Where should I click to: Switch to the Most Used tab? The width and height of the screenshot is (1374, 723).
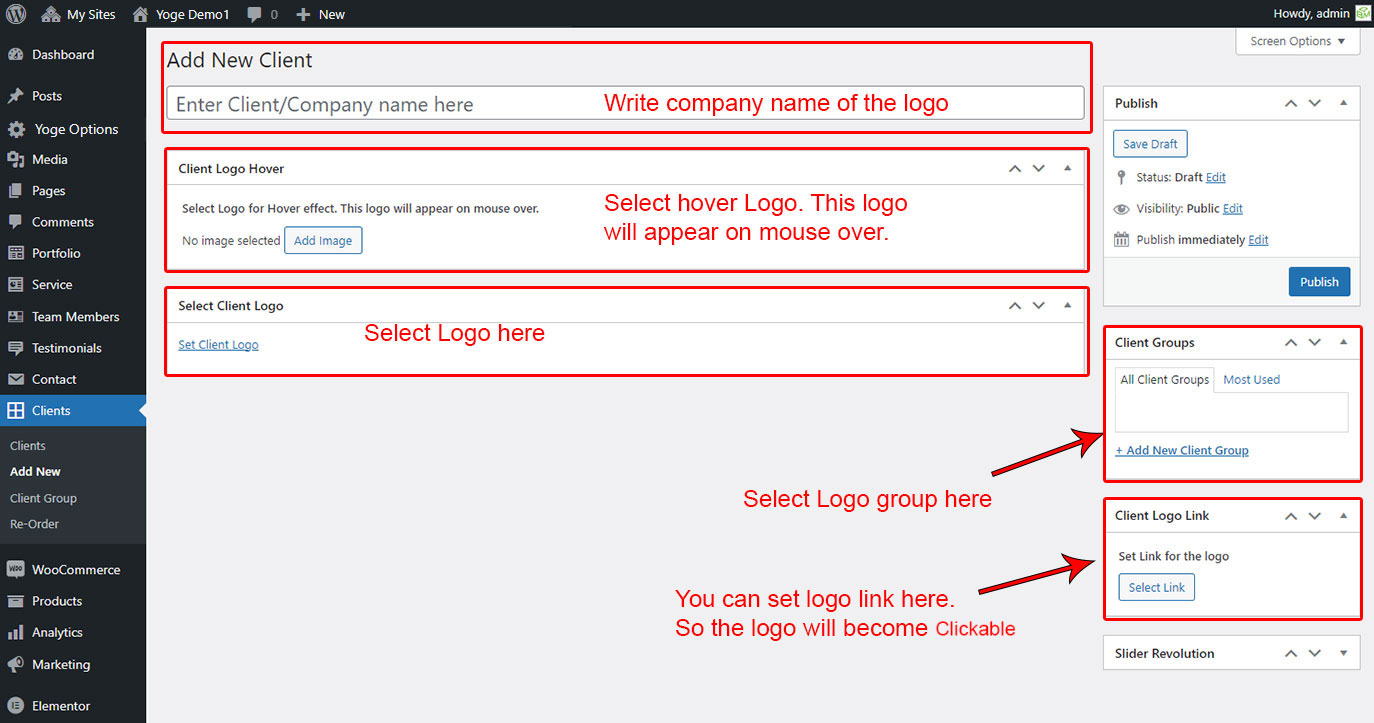tap(1251, 380)
